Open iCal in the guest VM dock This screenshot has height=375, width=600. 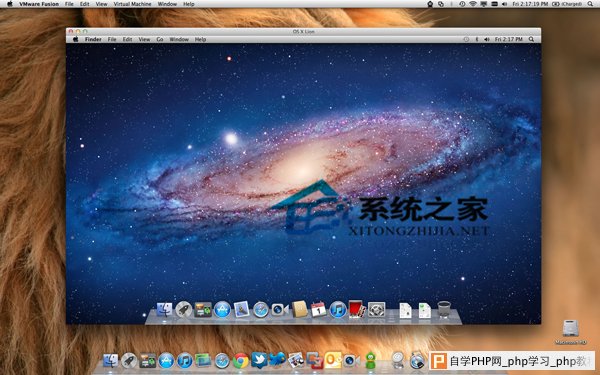click(318, 309)
